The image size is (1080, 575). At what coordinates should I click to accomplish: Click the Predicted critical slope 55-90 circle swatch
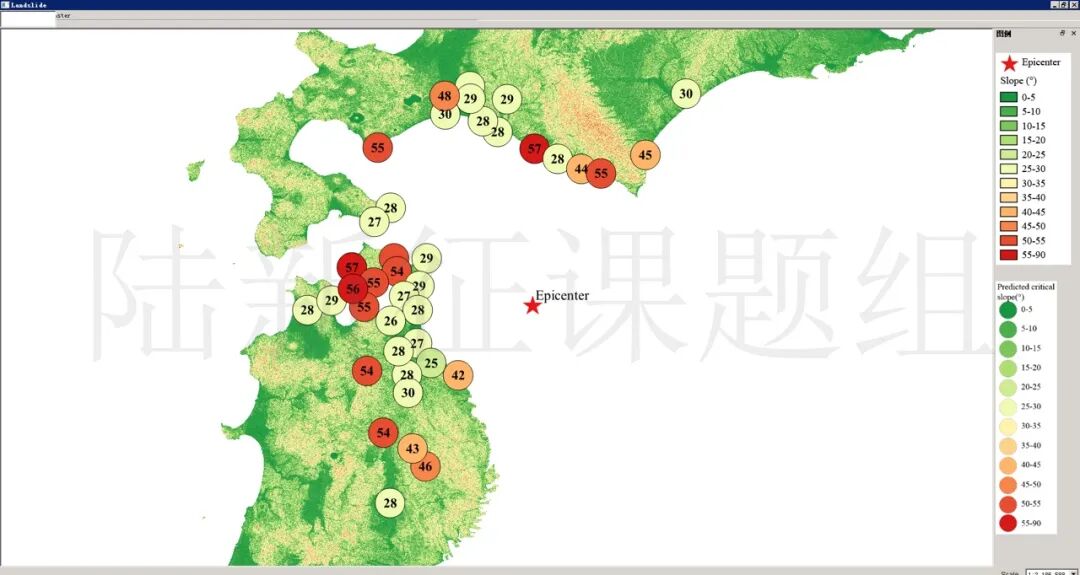coord(1007,523)
